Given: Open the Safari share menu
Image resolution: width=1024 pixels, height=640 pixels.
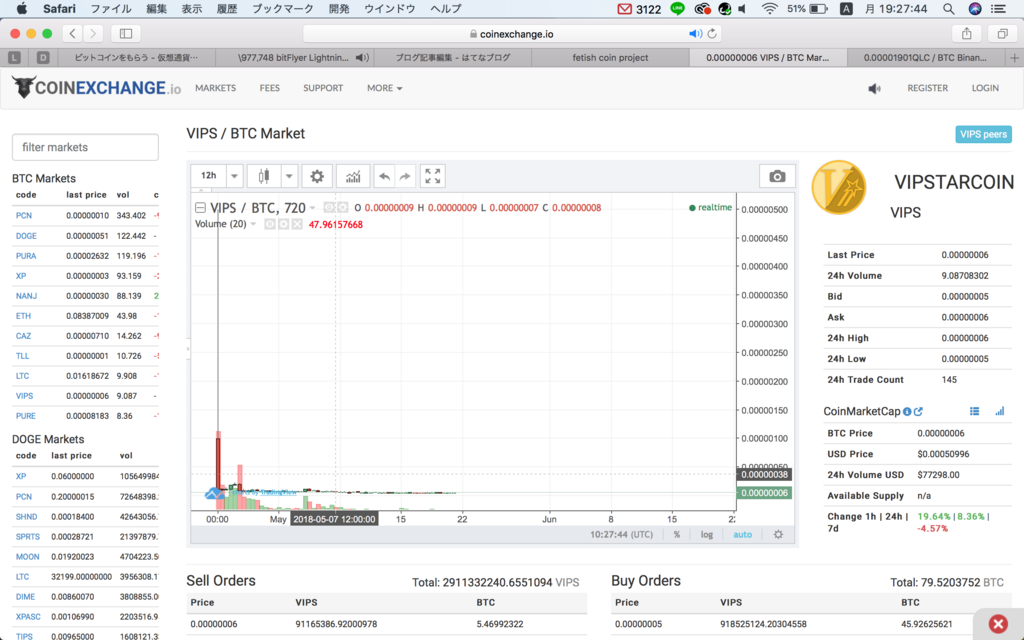Looking at the screenshot, I should click(967, 33).
